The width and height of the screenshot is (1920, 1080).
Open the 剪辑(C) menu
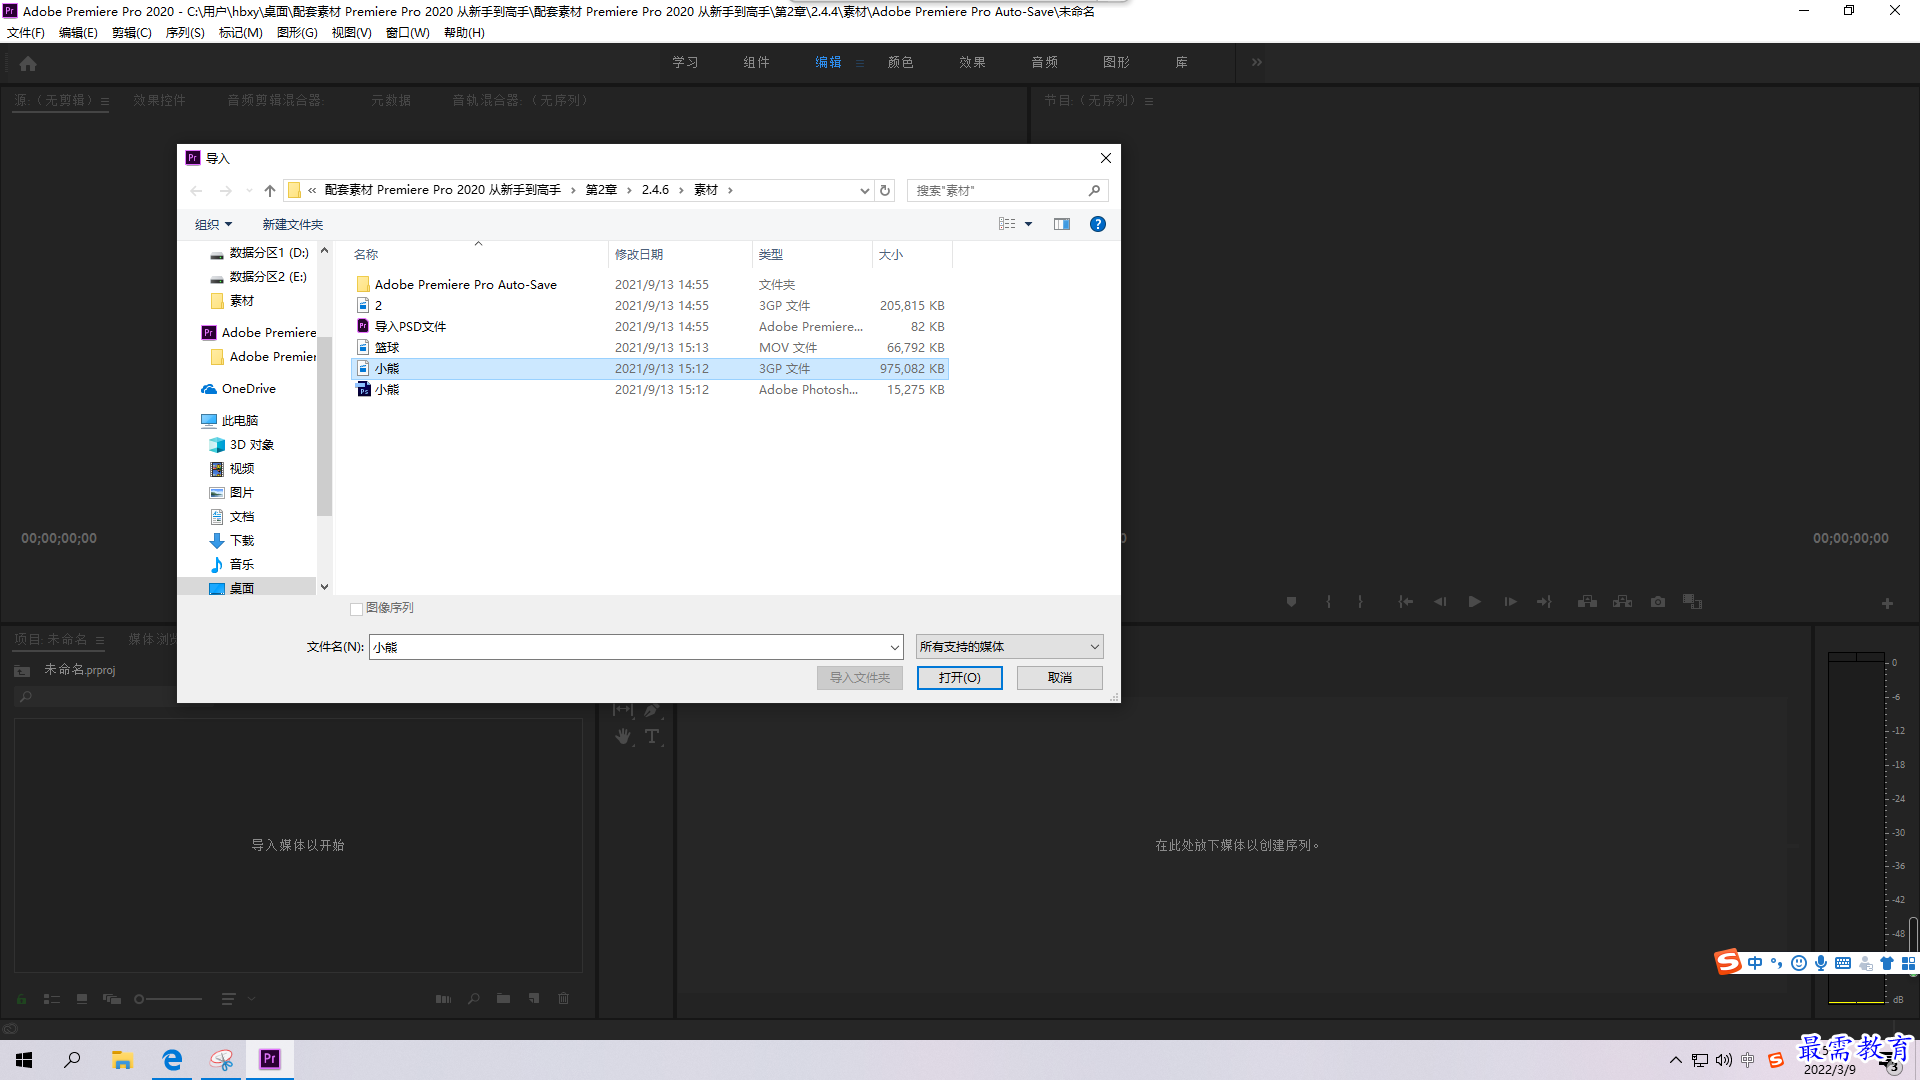[132, 33]
